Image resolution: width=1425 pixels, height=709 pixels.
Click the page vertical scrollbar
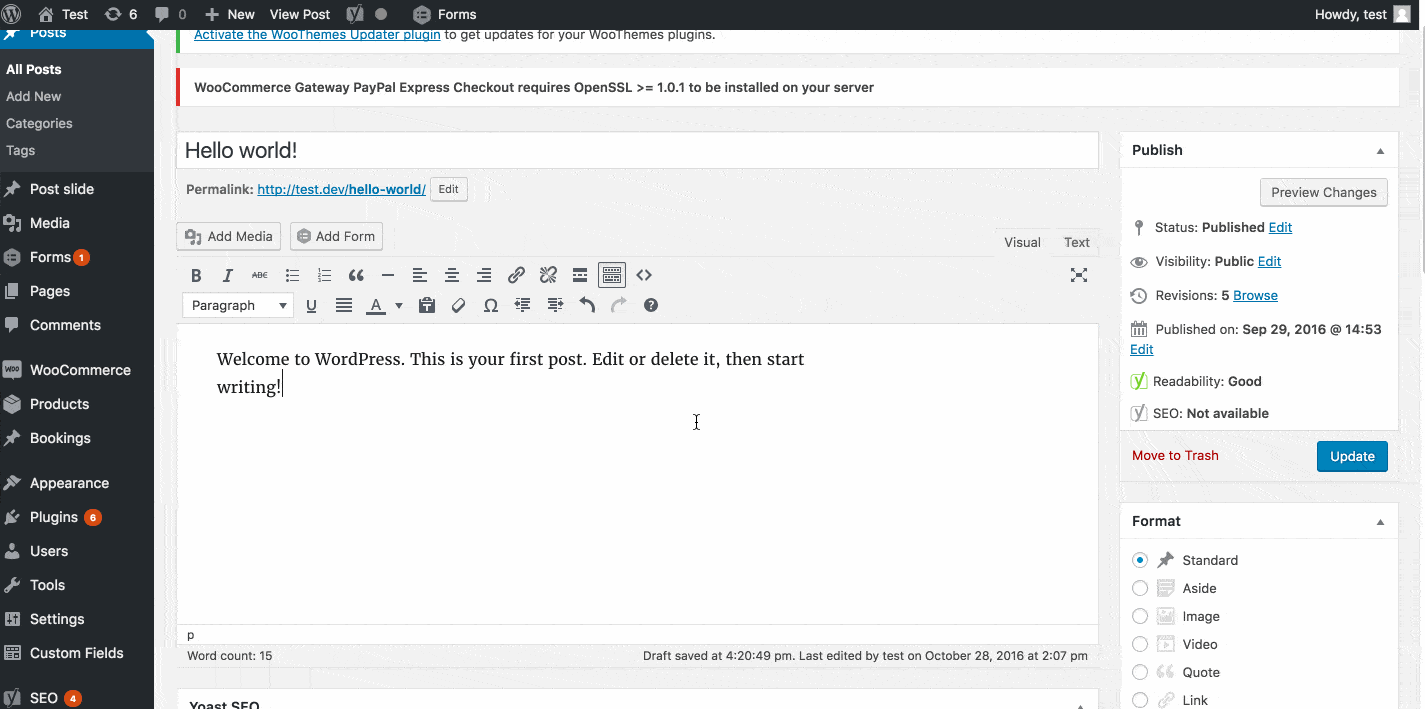click(1420, 150)
